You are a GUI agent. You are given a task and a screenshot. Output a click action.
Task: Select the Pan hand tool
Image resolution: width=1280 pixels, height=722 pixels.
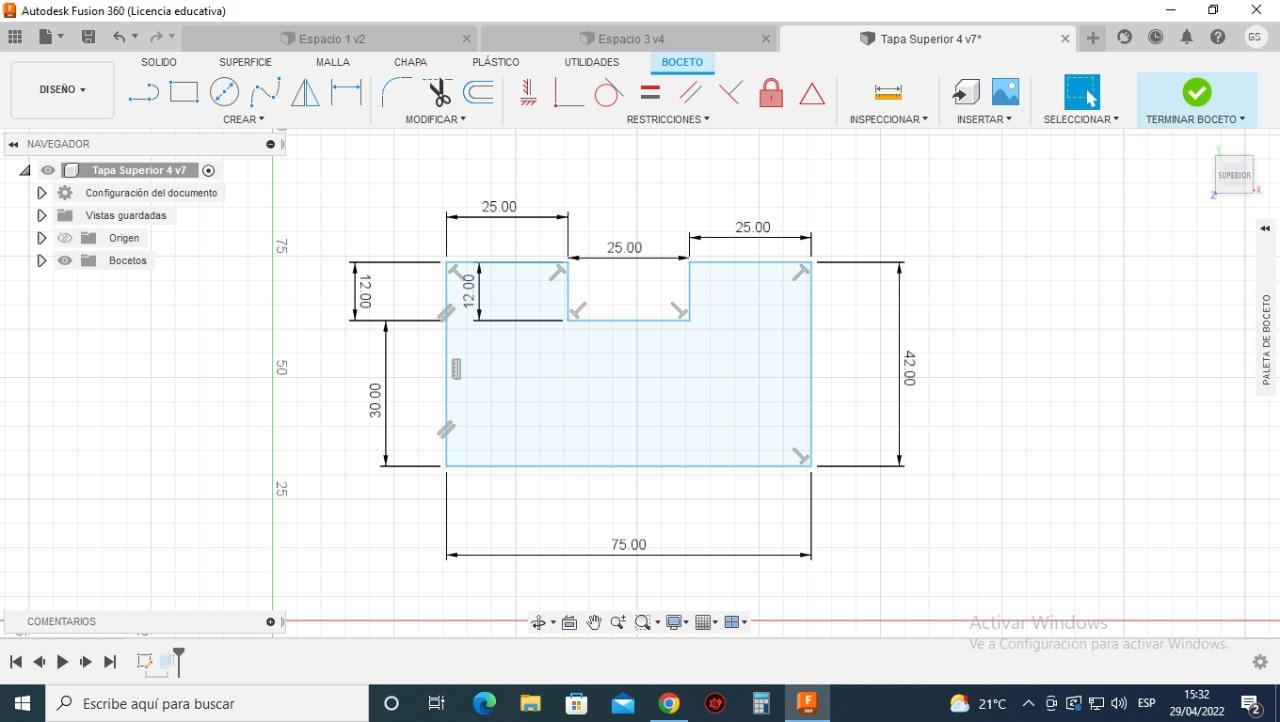pos(594,622)
